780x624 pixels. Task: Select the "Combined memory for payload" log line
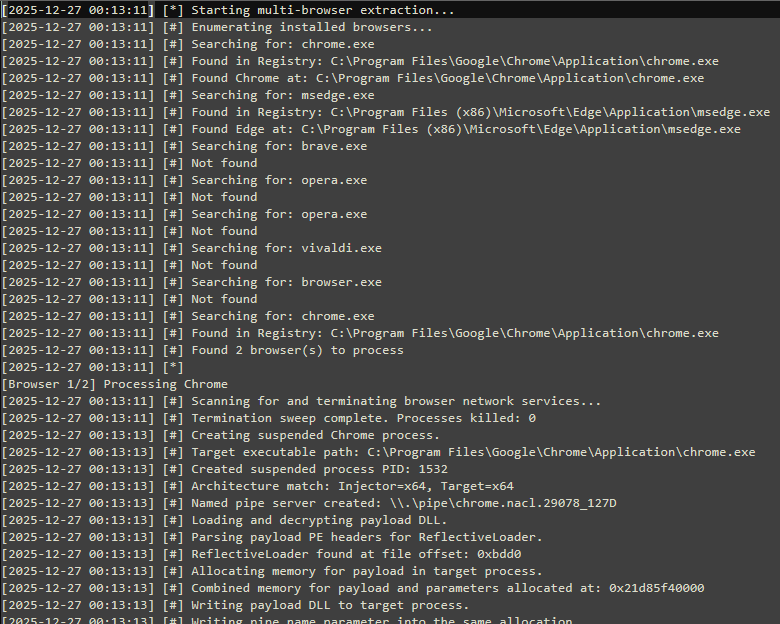click(x=447, y=588)
